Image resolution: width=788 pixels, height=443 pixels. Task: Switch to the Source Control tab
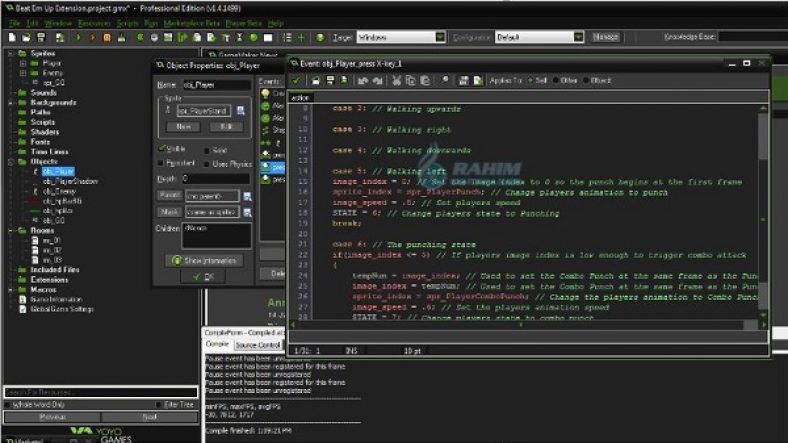pyautogui.click(x=258, y=345)
